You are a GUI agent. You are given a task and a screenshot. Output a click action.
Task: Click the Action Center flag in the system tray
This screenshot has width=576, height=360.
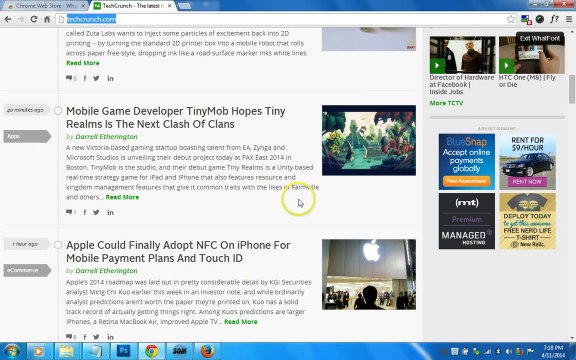(530, 352)
